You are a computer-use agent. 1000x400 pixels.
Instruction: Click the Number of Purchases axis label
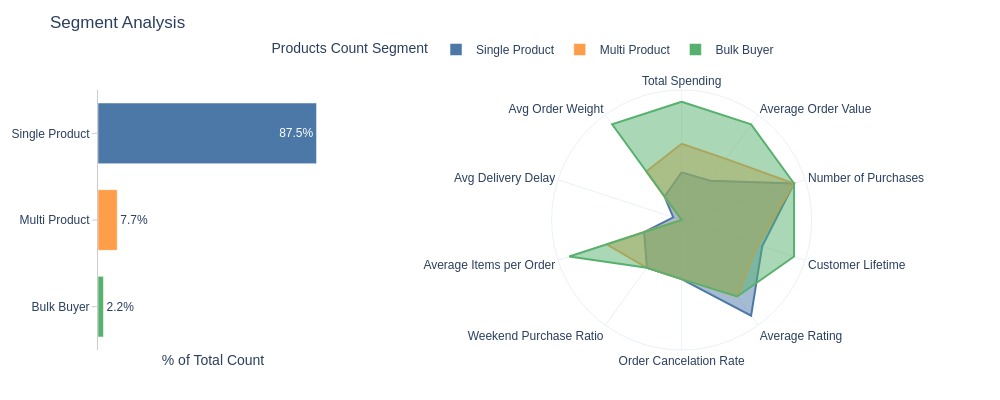click(x=865, y=178)
